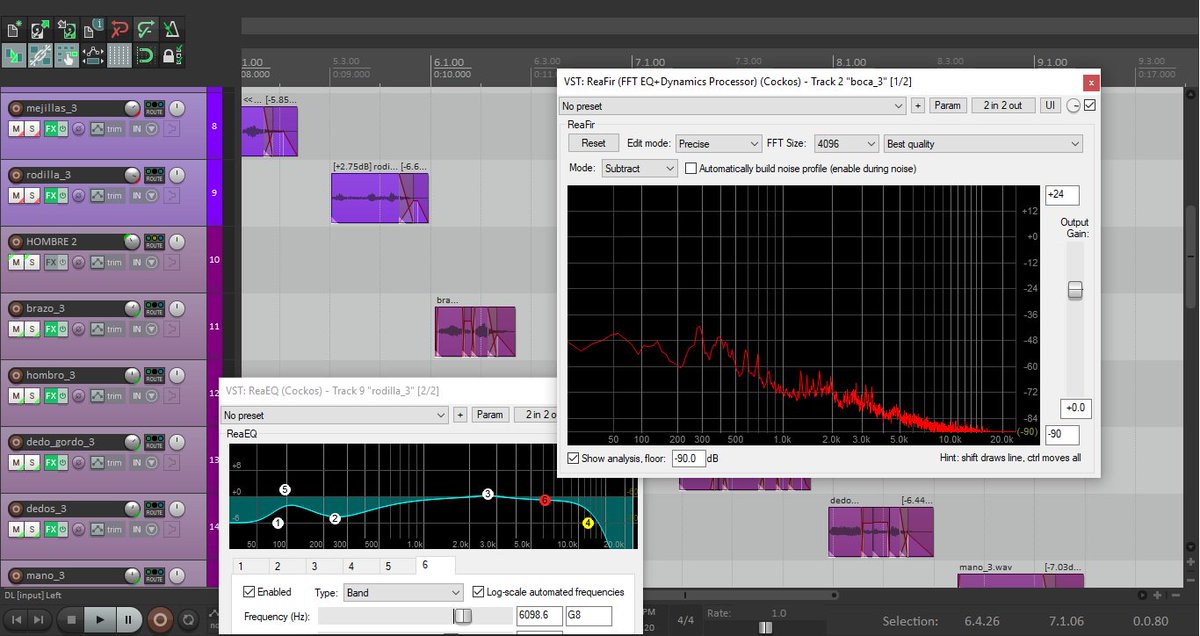Open Best quality dropdown
1200x636 pixels.
click(983, 144)
